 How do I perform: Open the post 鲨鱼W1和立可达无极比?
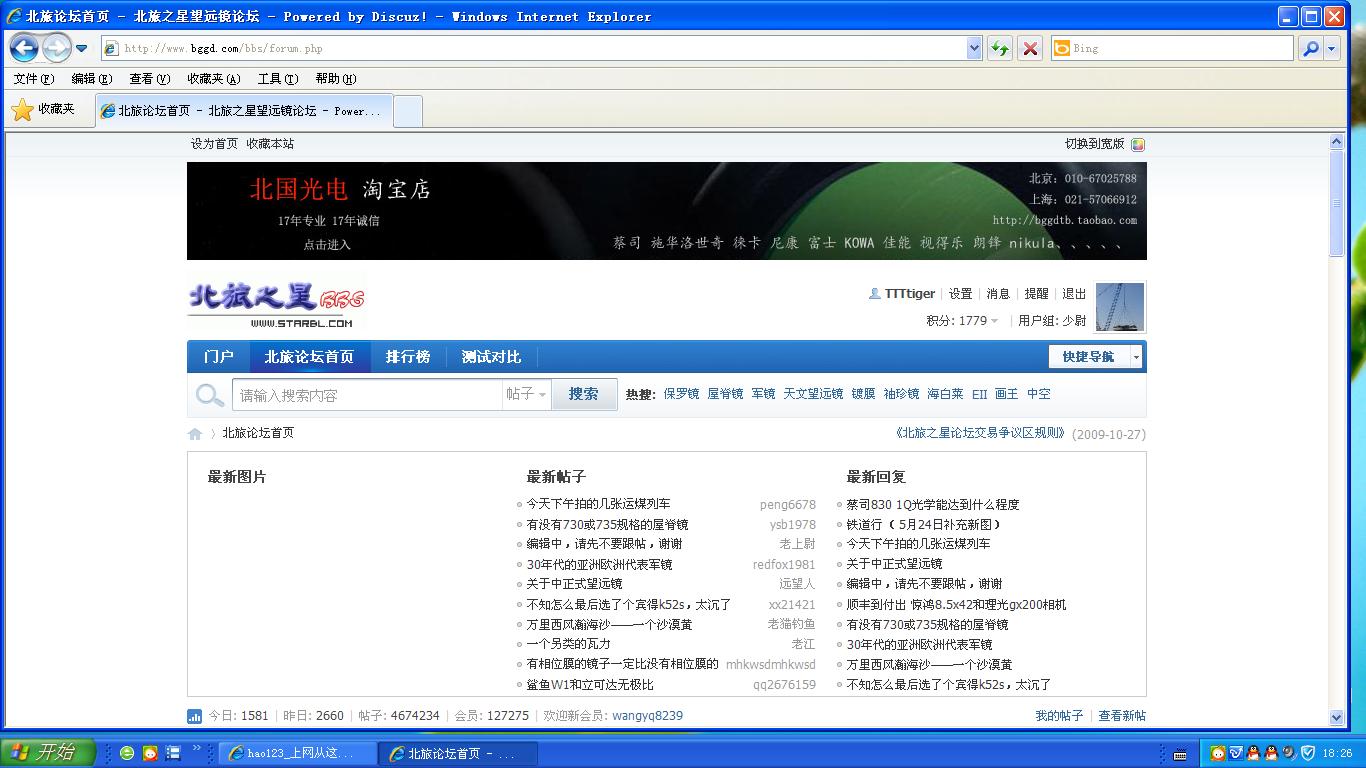click(590, 685)
